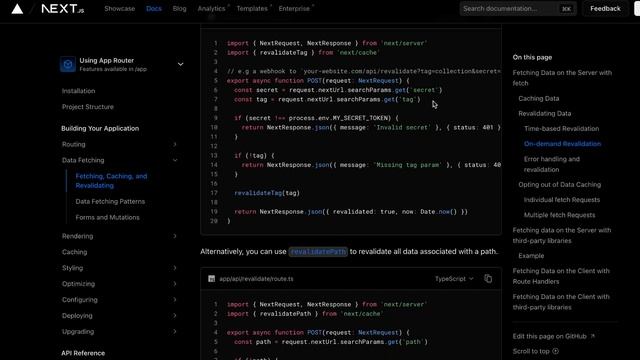
Task: Open the Using App Router dropdown chevron
Action: pos(180,64)
